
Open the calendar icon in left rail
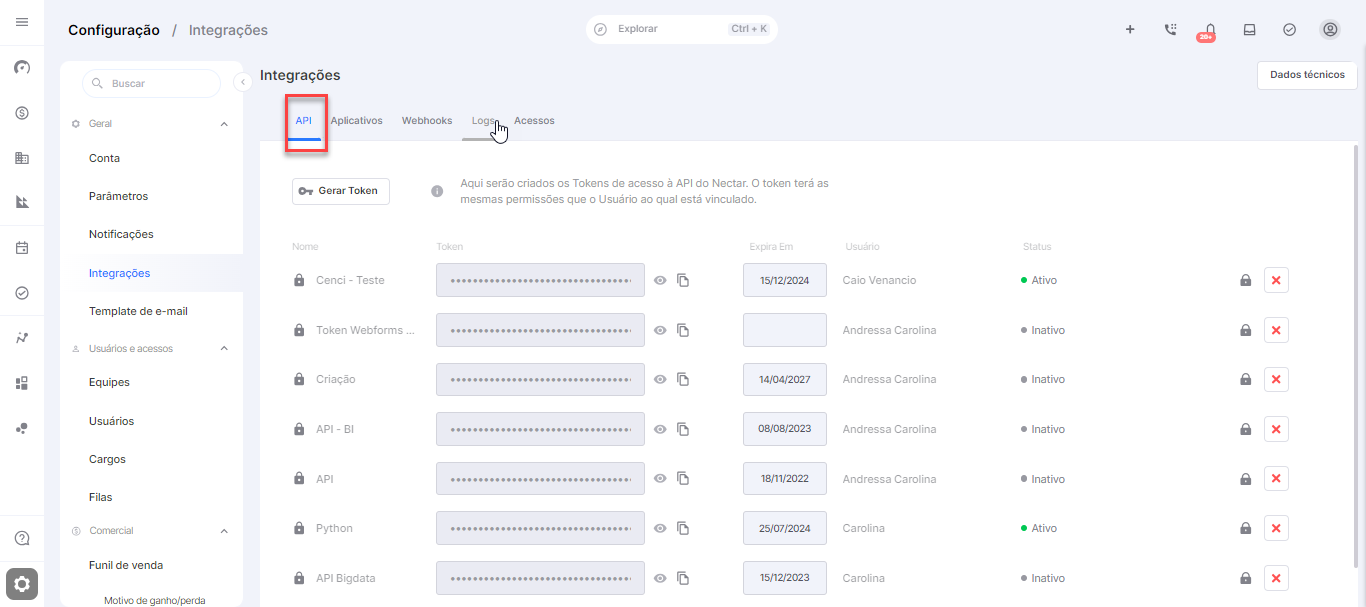[x=22, y=248]
